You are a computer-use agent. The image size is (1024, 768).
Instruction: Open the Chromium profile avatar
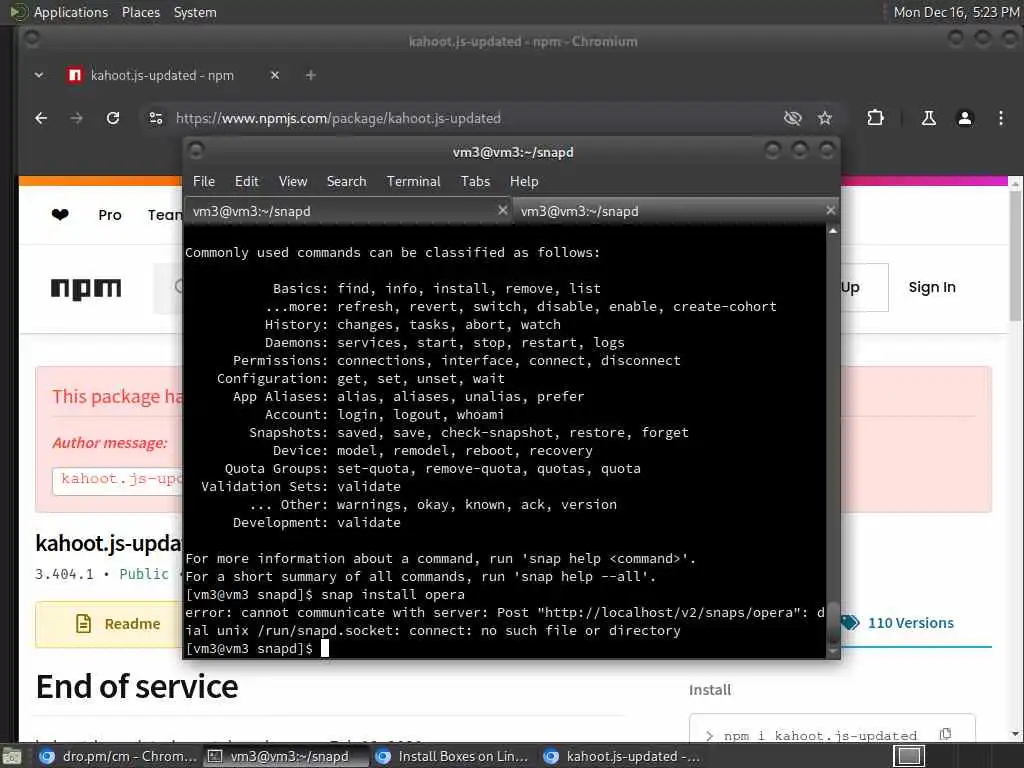[965, 118]
